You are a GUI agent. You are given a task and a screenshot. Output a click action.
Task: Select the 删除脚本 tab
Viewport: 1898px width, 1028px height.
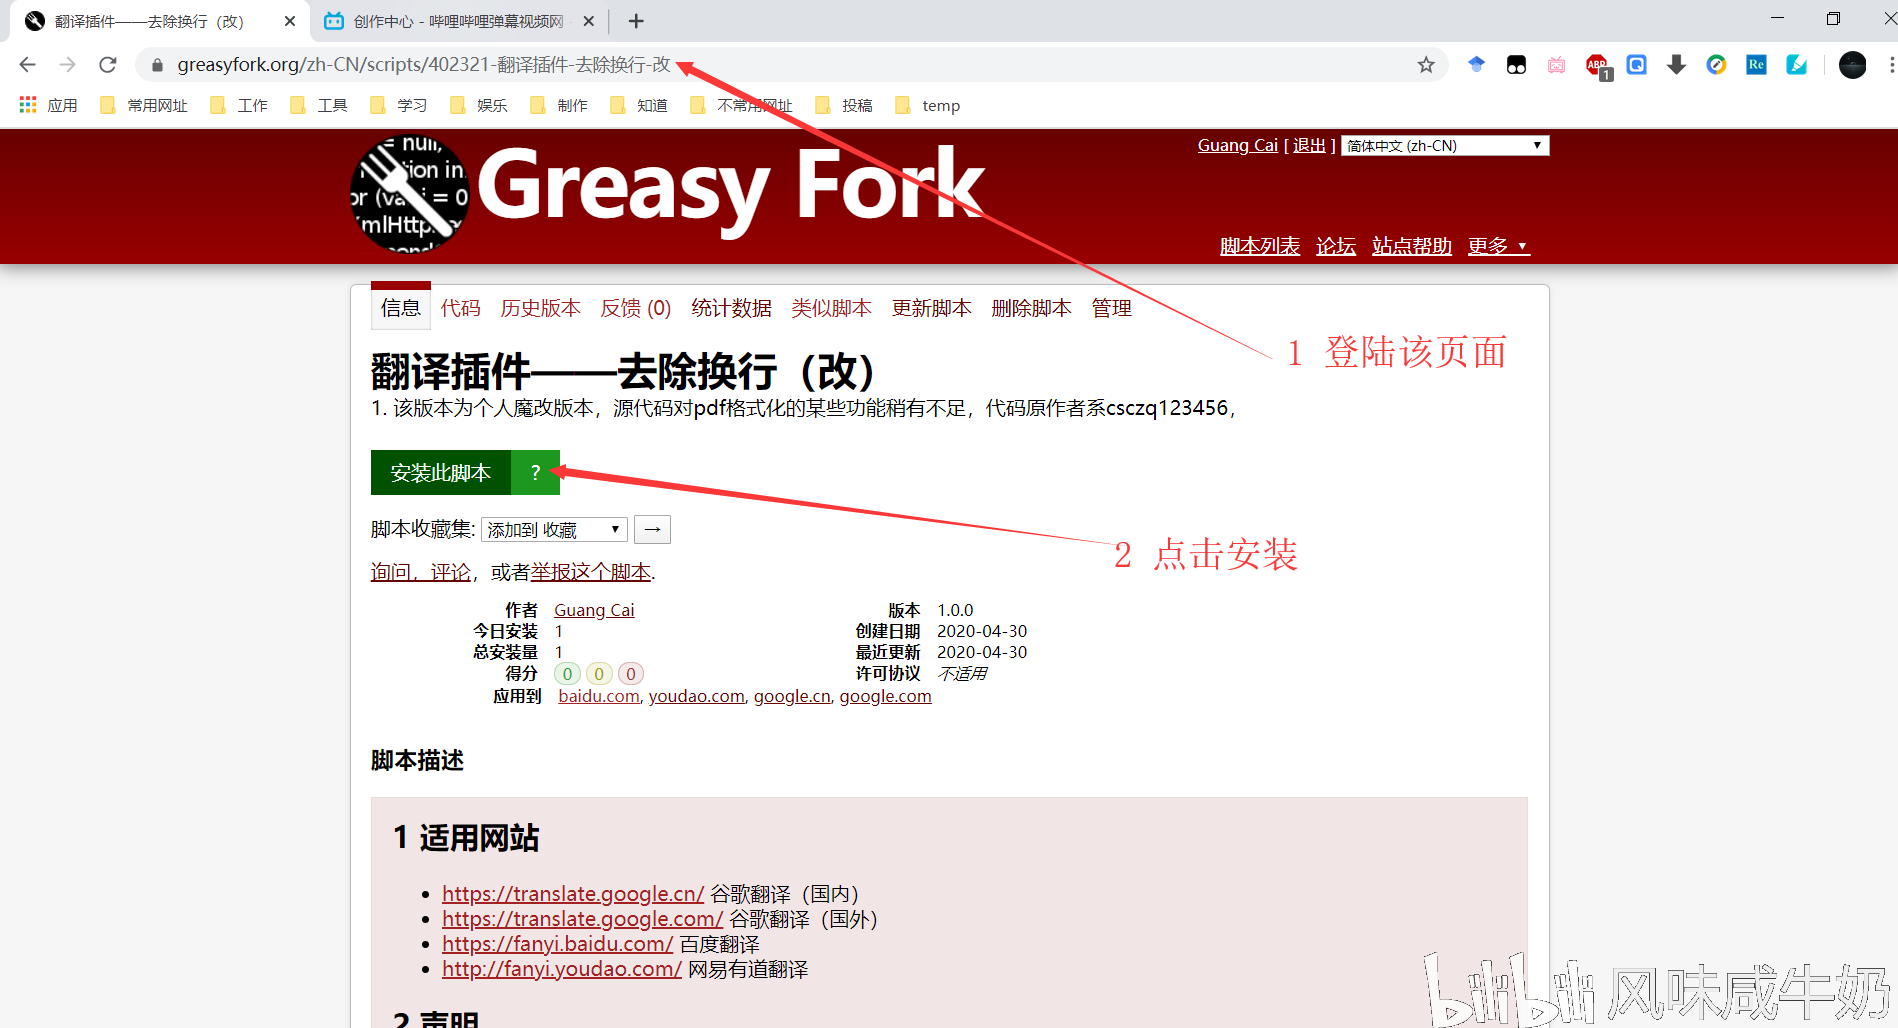point(1032,308)
